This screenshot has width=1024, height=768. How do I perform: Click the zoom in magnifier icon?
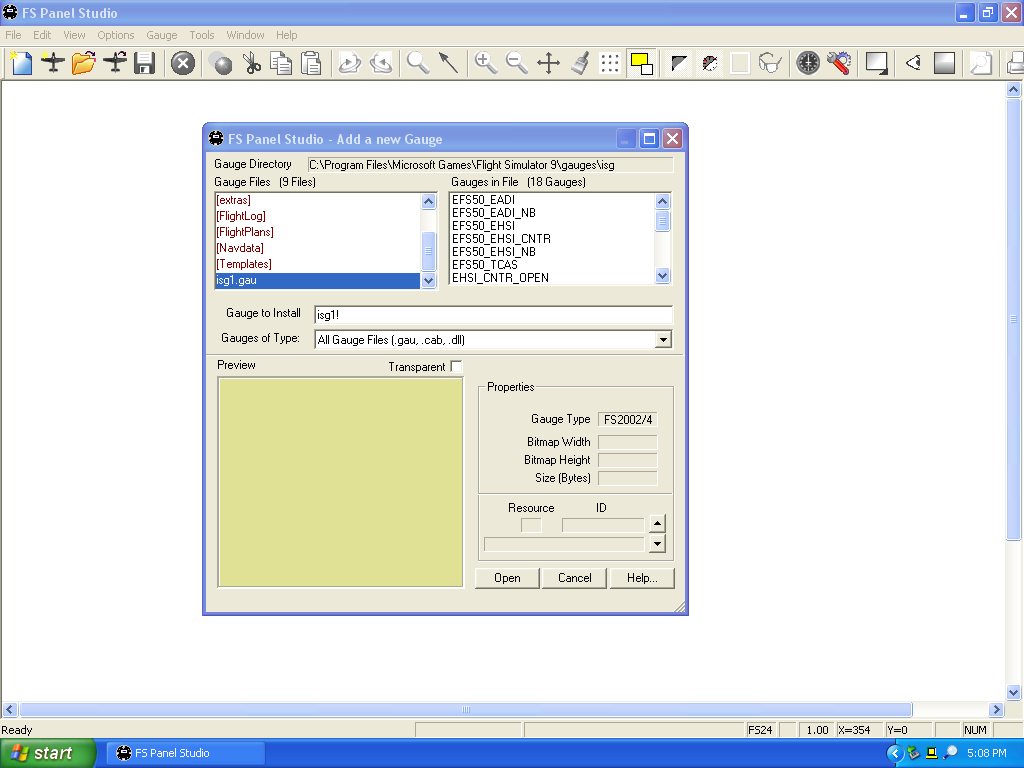click(485, 63)
